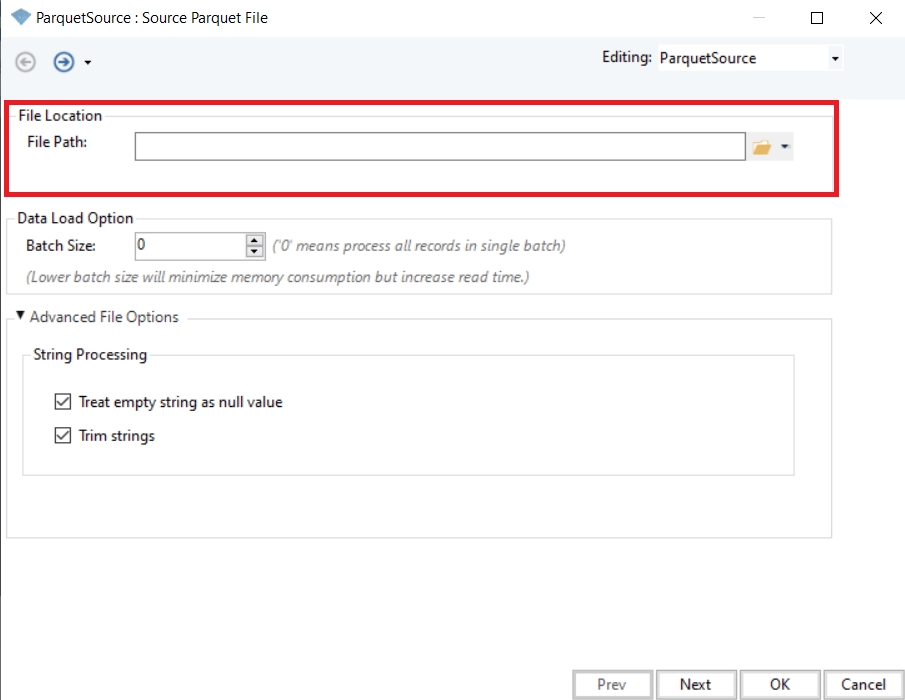This screenshot has width=905, height=700.
Task: Browse with the folder icon
Action: pyautogui.click(x=762, y=147)
